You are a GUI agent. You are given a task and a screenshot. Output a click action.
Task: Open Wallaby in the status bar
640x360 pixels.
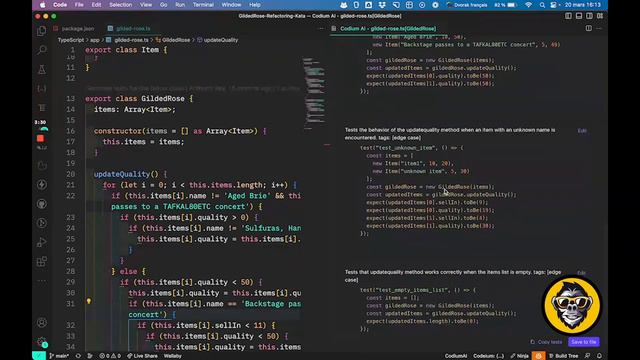[x=173, y=356]
